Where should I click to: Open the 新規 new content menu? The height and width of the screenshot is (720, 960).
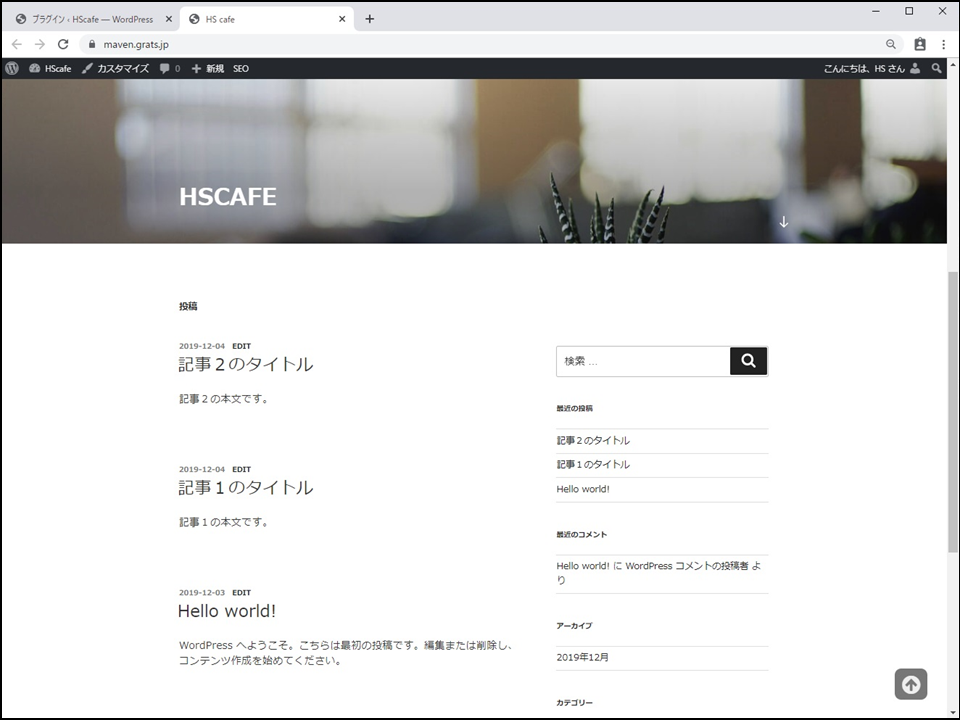pos(208,69)
